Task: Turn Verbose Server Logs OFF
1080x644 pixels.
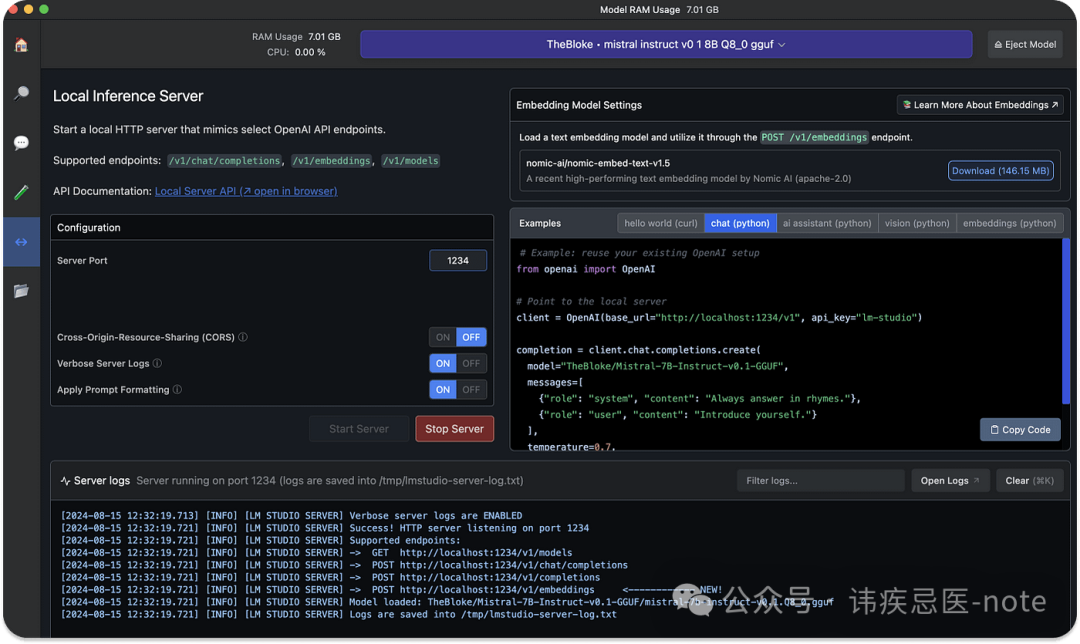Action: 471,363
